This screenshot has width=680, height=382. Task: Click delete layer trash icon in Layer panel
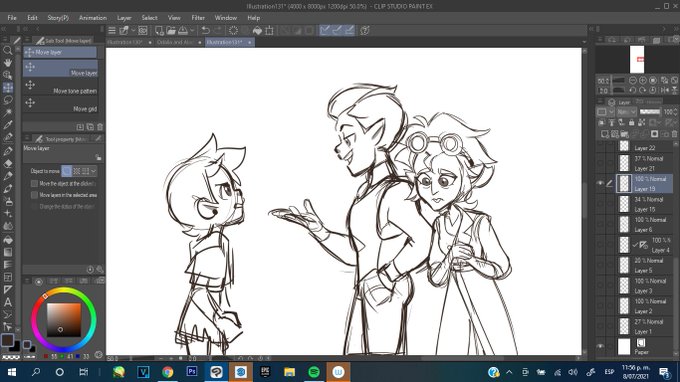click(x=674, y=134)
